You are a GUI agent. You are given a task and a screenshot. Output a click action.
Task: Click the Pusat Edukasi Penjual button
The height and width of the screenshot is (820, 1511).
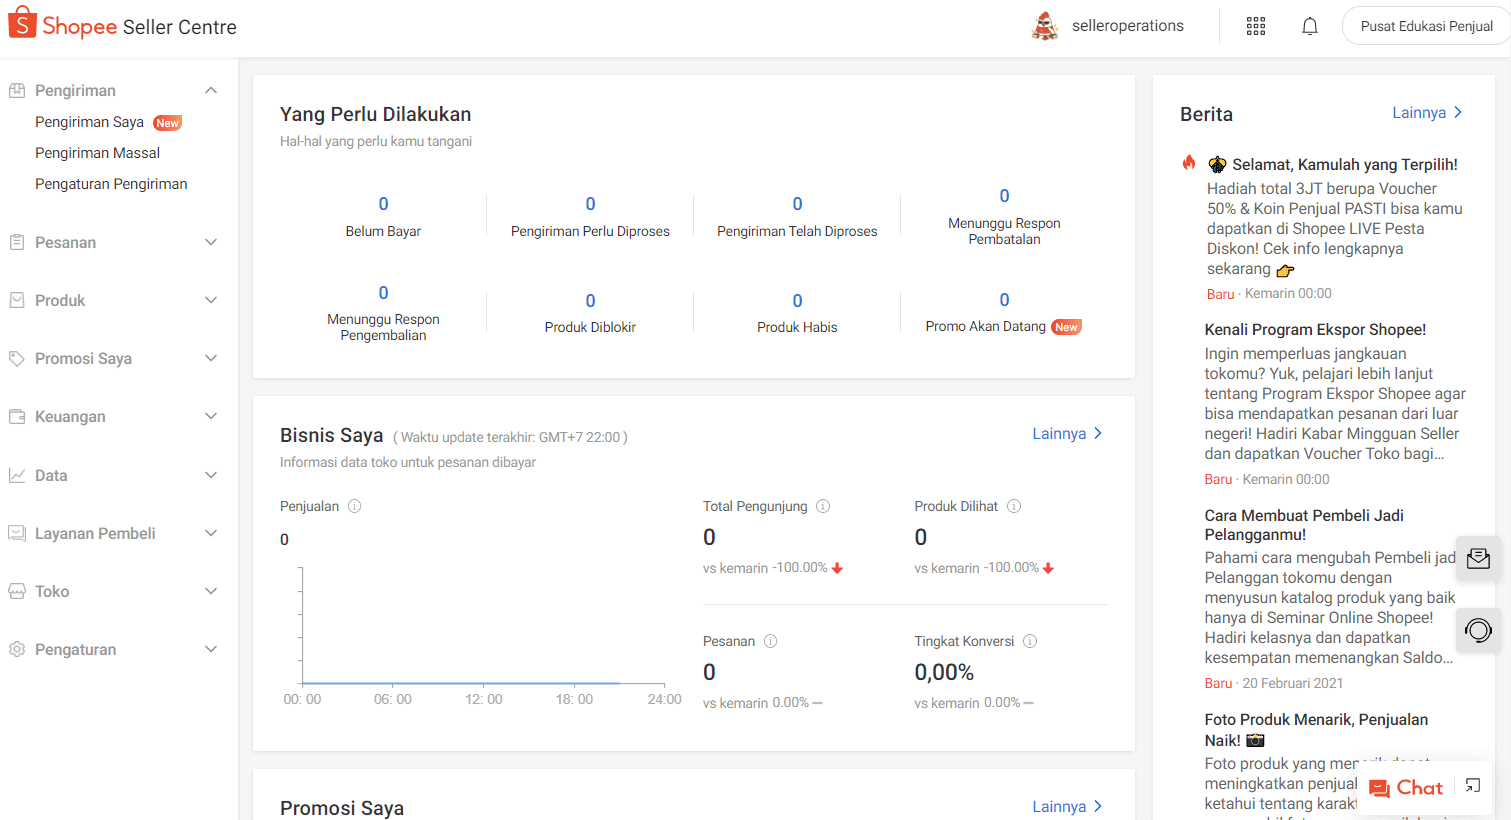tap(1426, 26)
